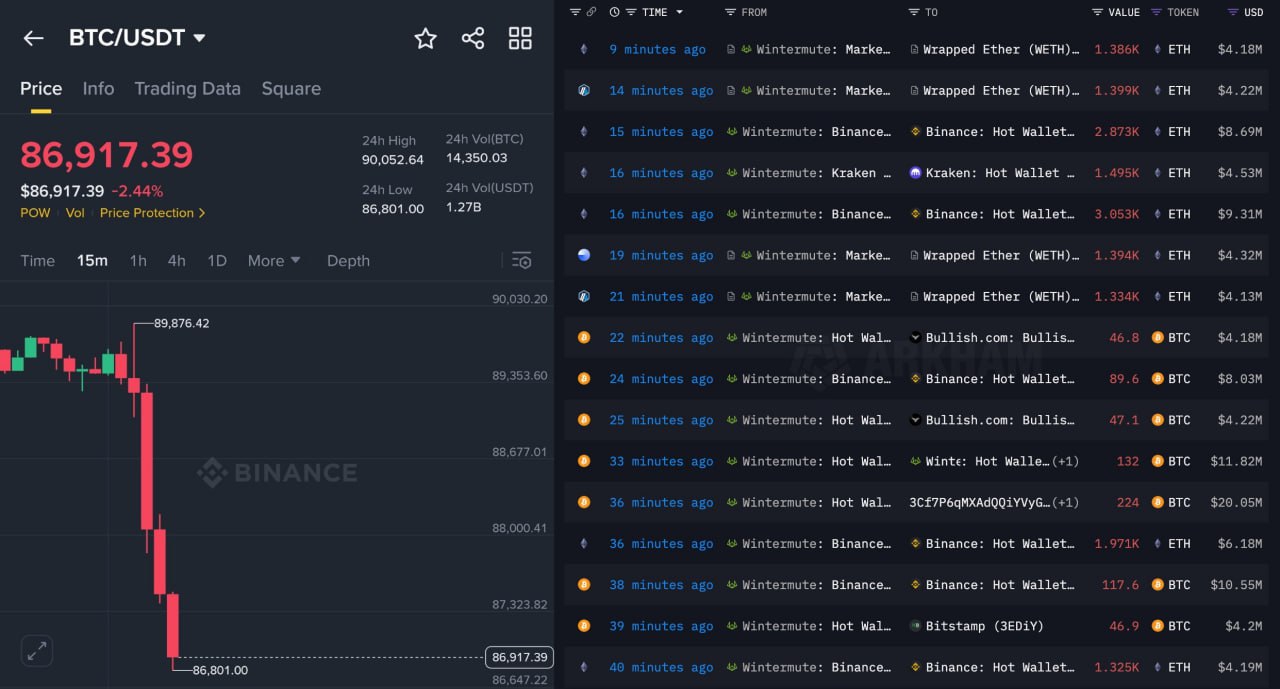Open the Trading Data tab
Viewport: 1280px width, 689px height.
[187, 88]
